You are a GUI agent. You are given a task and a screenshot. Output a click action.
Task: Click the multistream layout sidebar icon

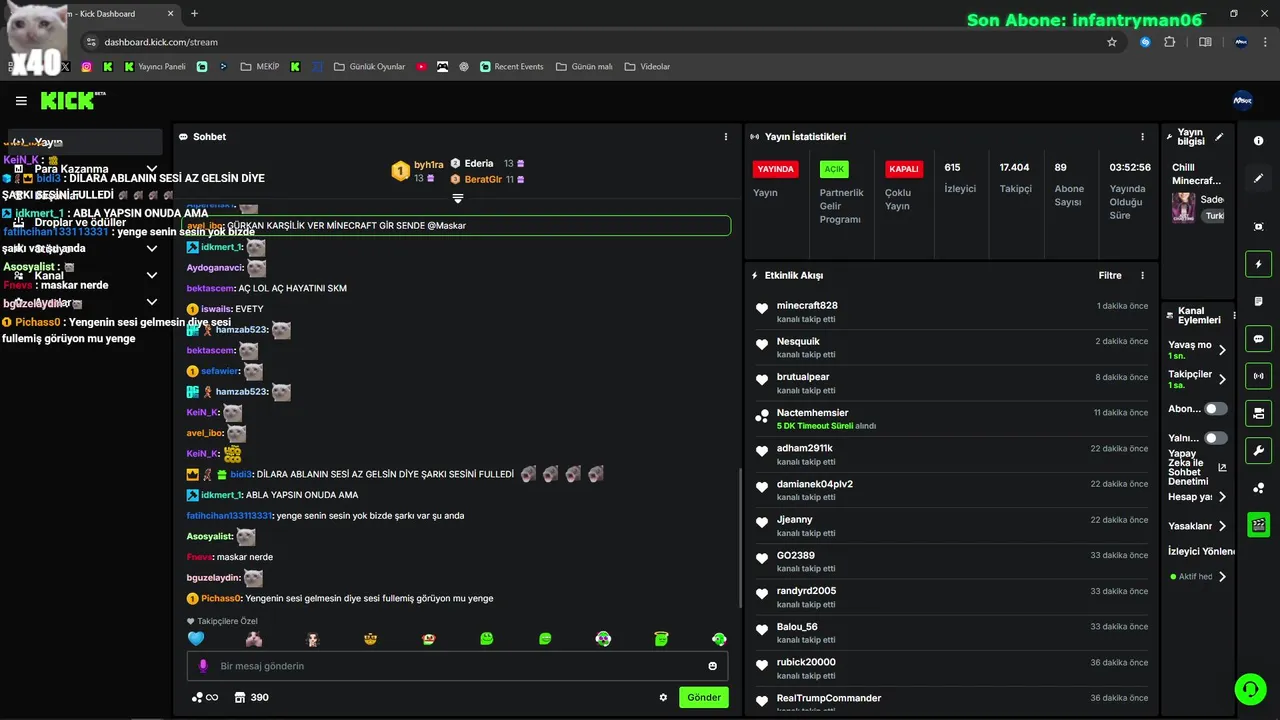(1259, 413)
